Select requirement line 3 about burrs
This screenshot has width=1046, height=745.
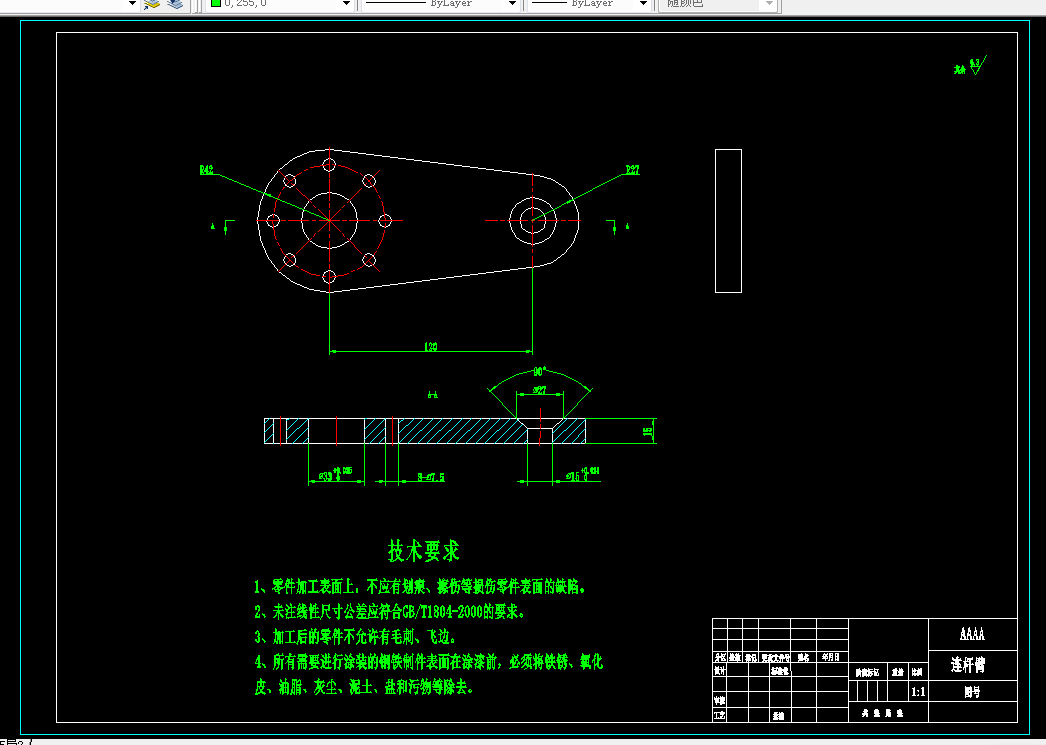(x=355, y=637)
